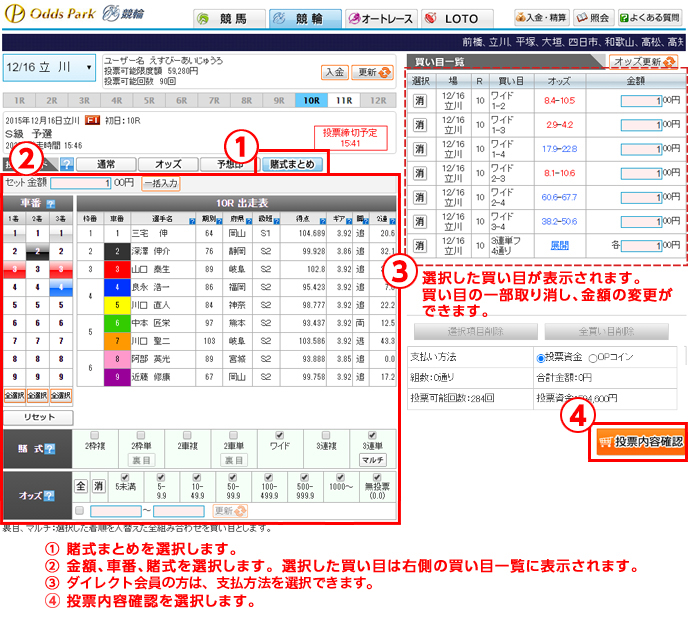Open 府県 column help icon
This screenshot has height=627, width=688.
(249, 221)
